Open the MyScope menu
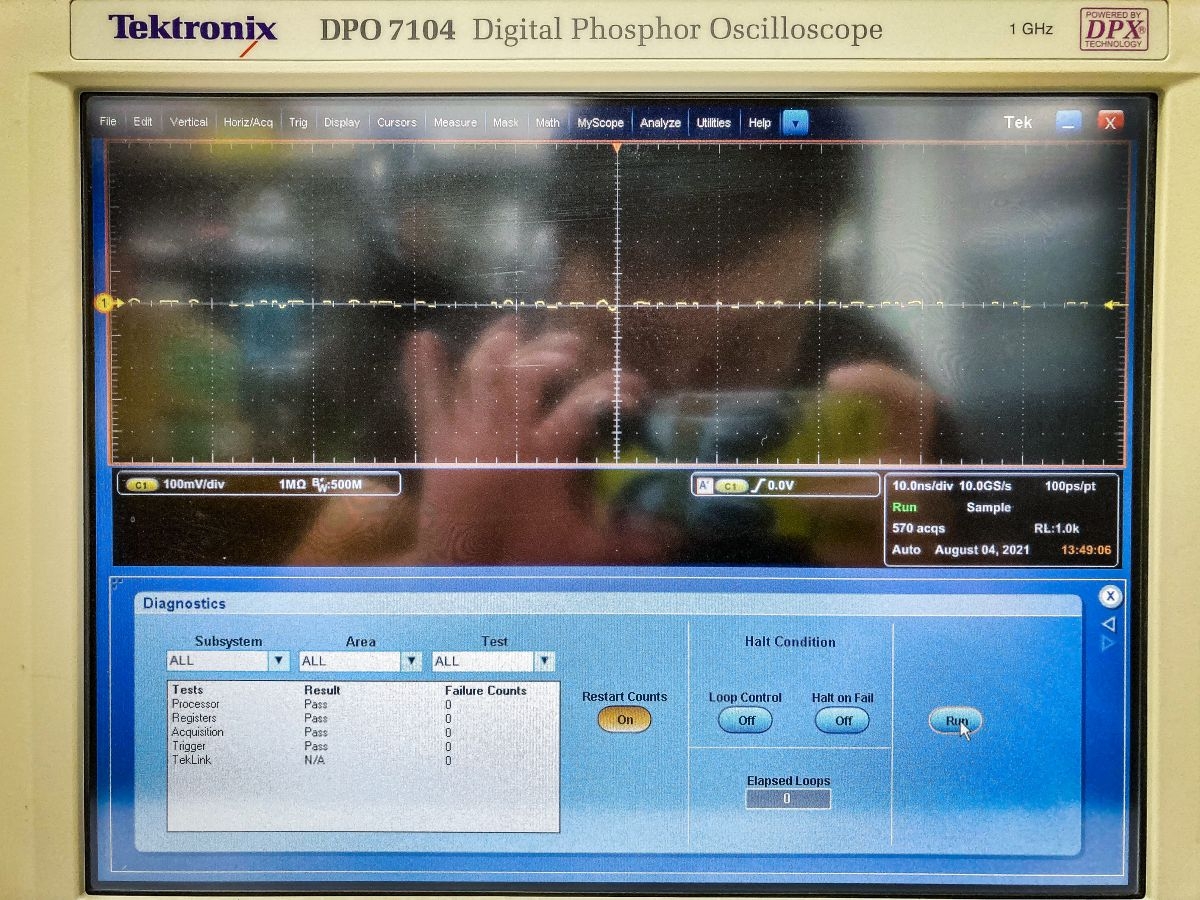 pos(600,123)
